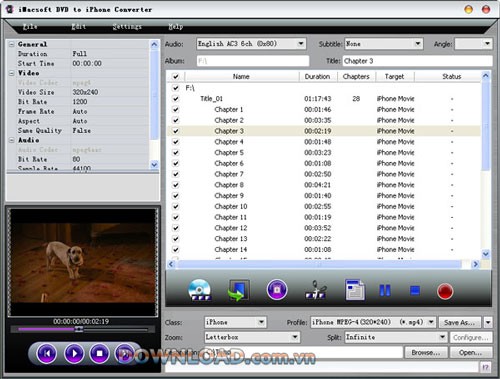The width and height of the screenshot is (500, 379).
Task: Click the previous frame player button
Action: pos(46,353)
